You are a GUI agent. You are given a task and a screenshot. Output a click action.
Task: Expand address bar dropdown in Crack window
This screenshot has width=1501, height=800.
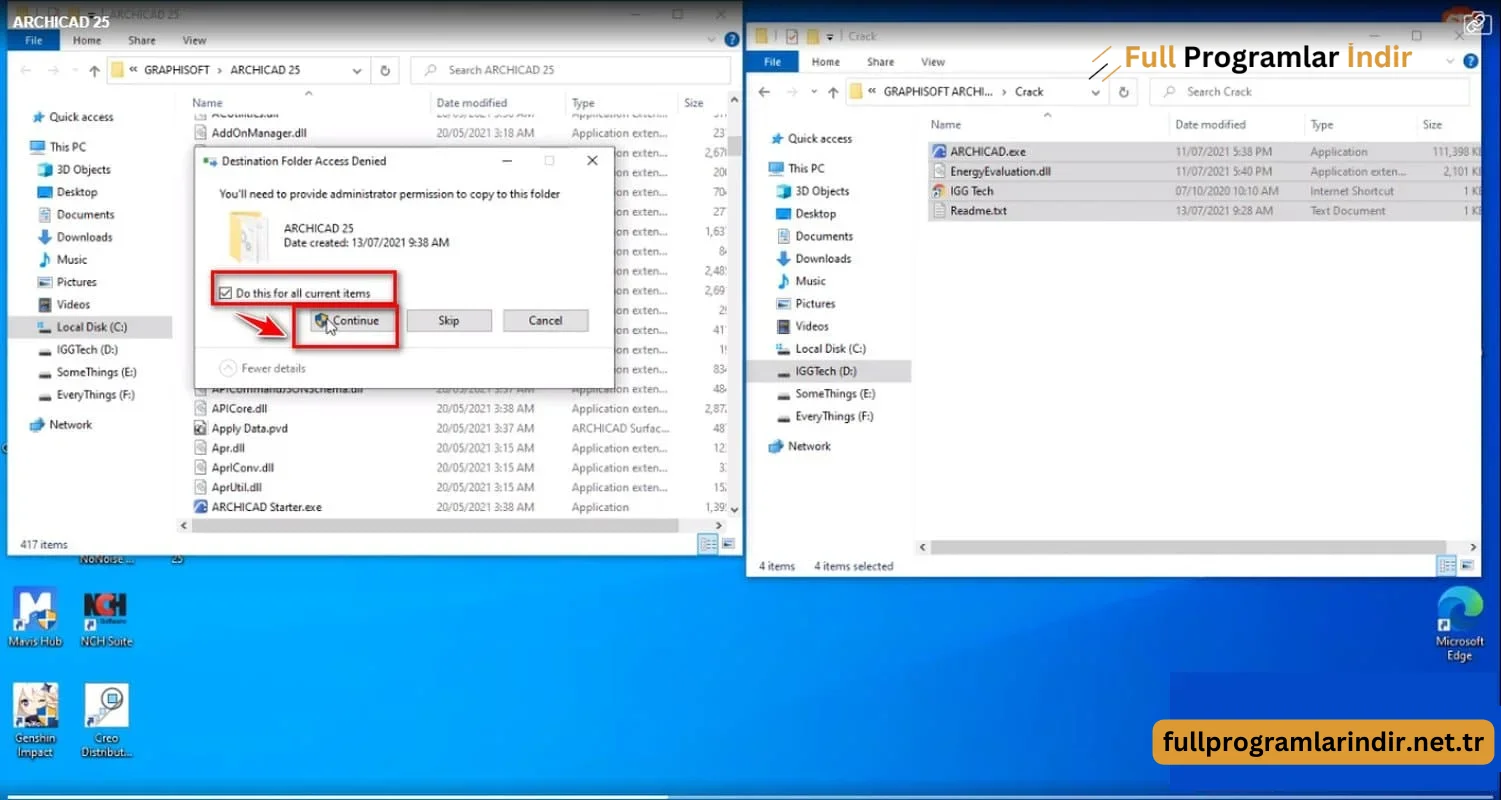tap(1096, 92)
